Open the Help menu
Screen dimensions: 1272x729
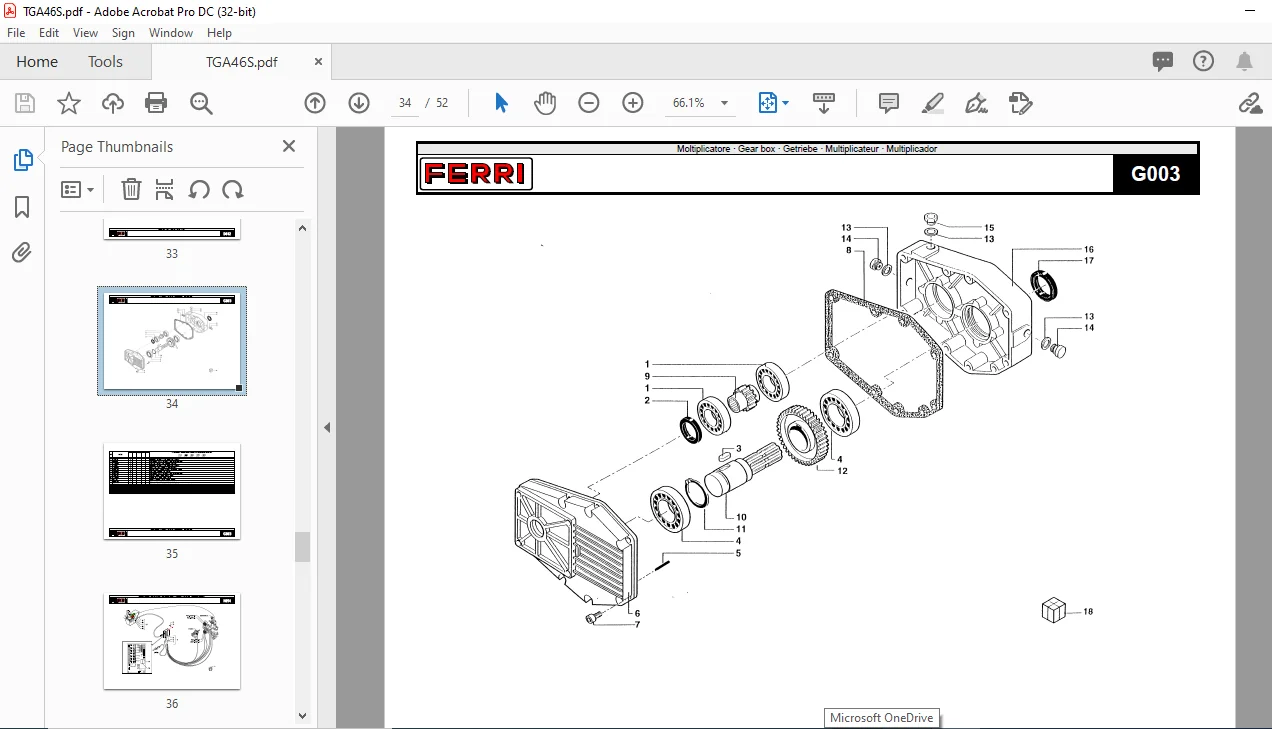(x=219, y=33)
